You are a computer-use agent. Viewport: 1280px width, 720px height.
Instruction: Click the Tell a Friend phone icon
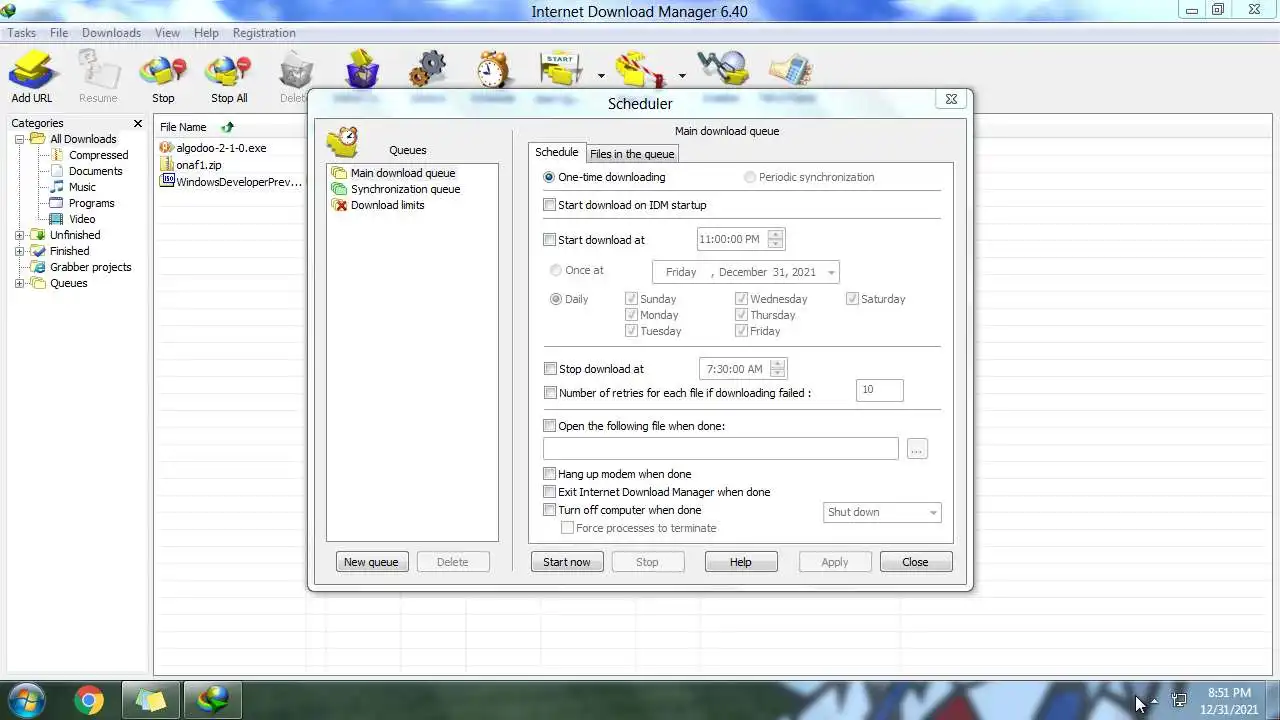pos(790,70)
